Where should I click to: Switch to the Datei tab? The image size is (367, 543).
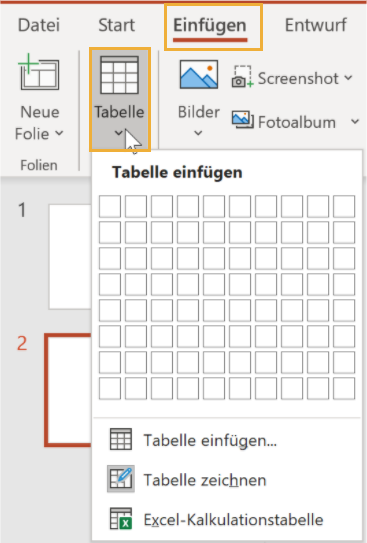coord(39,25)
